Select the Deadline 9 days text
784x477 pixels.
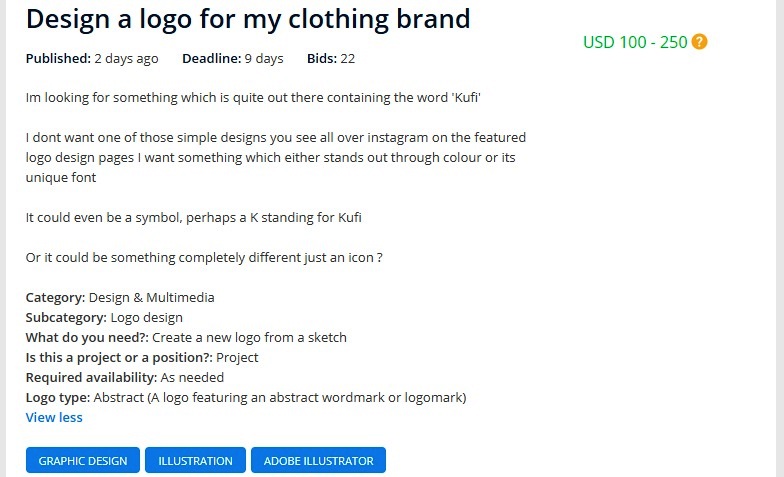coord(232,58)
